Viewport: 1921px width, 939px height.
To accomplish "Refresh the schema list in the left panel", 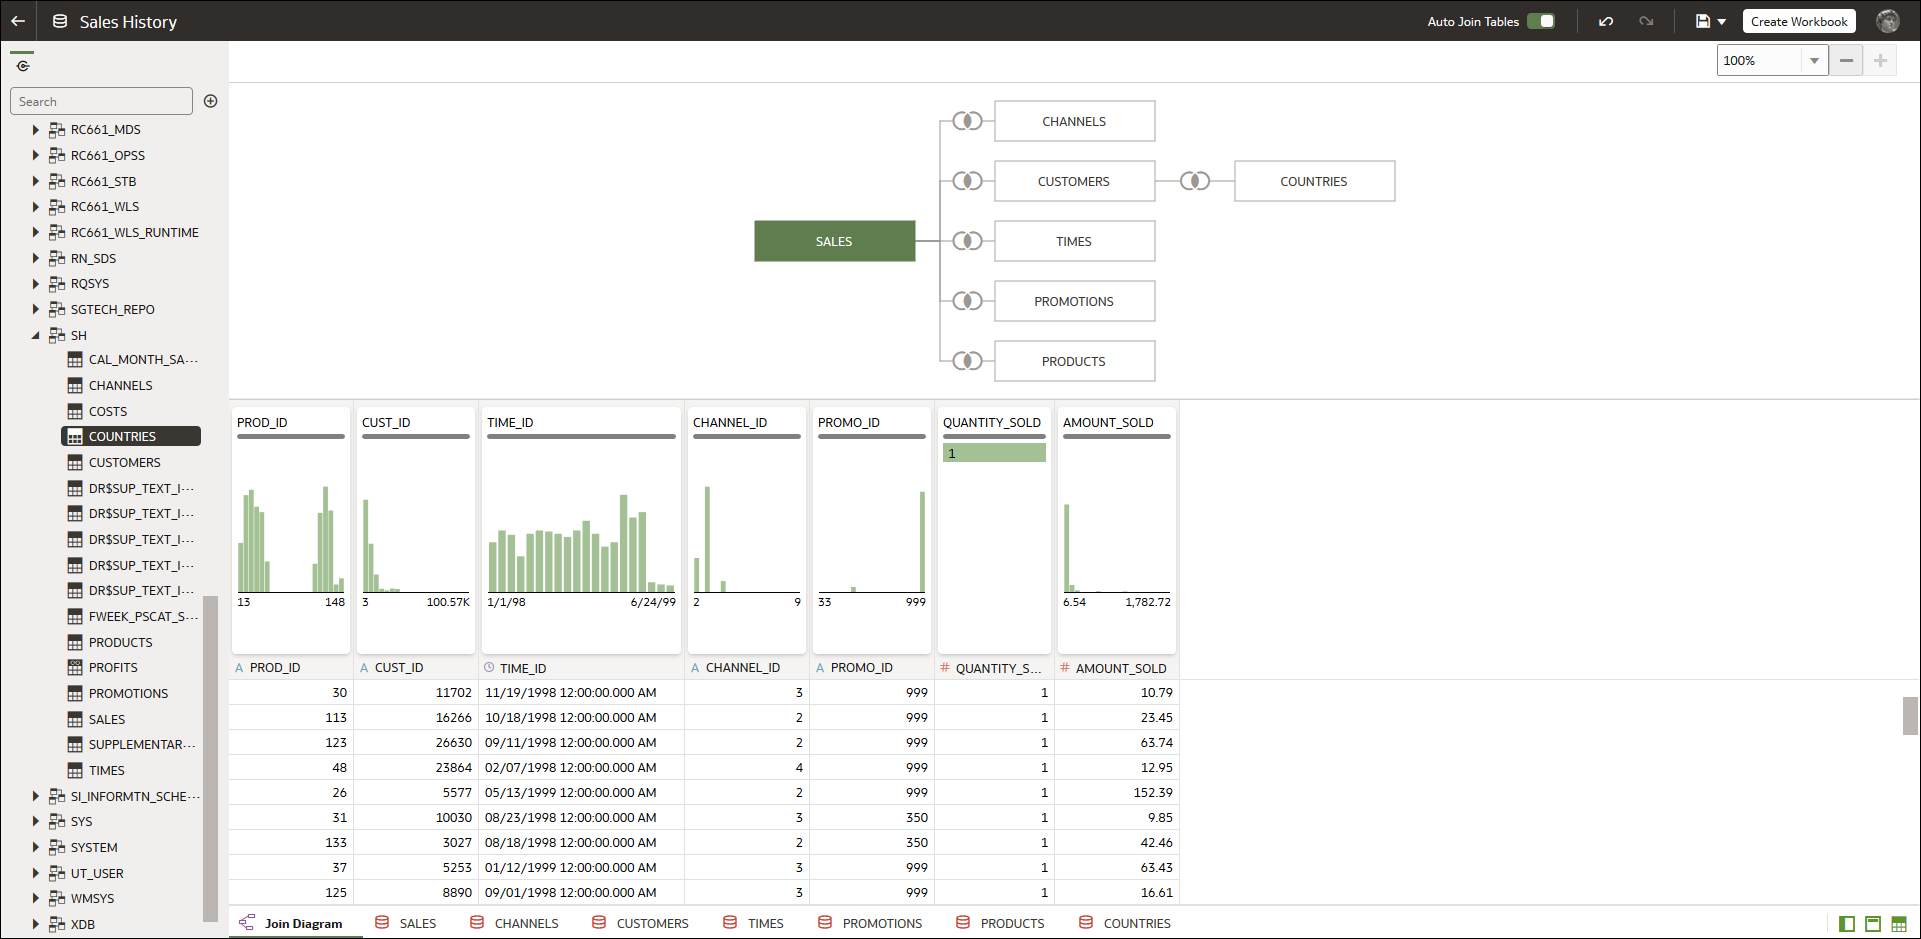I will pyautogui.click(x=23, y=63).
